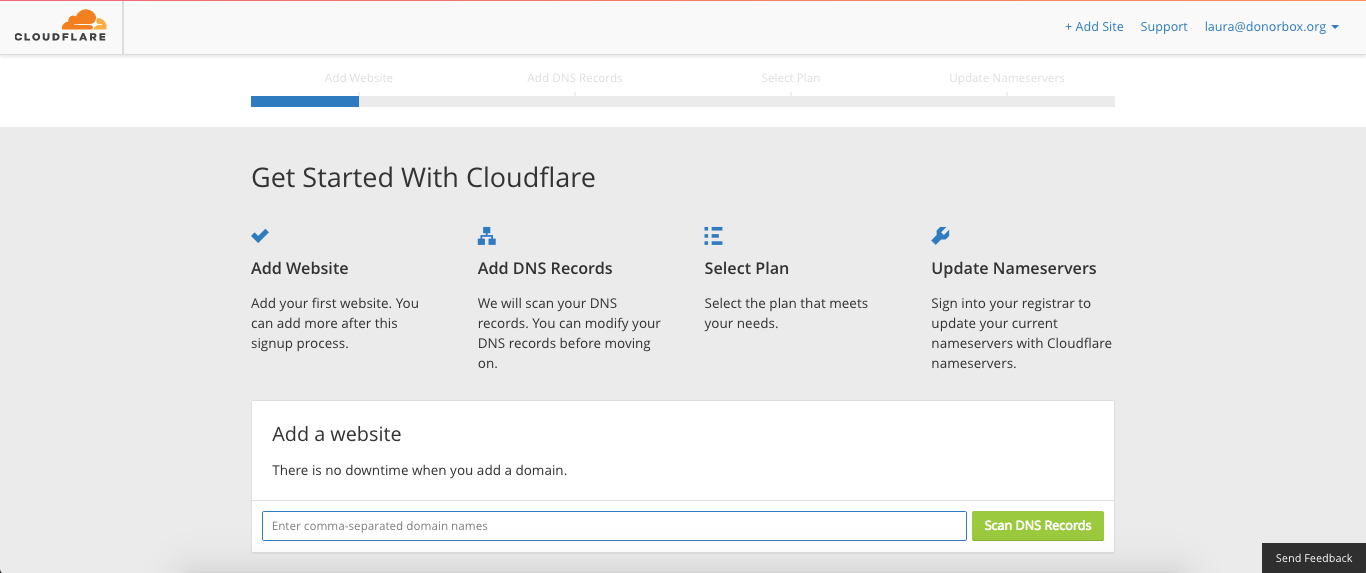Screen dimensions: 1366x573
Task: Click the Cloudflare logo
Action: [60, 27]
